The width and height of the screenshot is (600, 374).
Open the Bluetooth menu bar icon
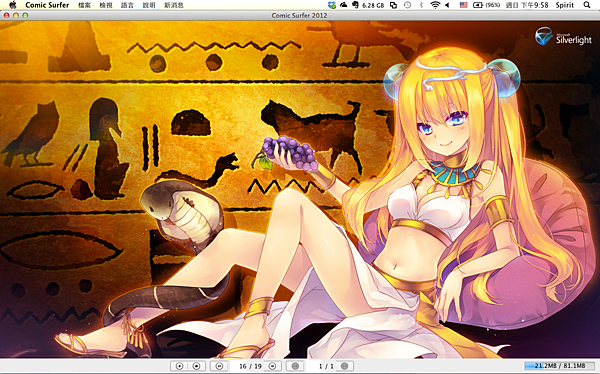tap(421, 5)
